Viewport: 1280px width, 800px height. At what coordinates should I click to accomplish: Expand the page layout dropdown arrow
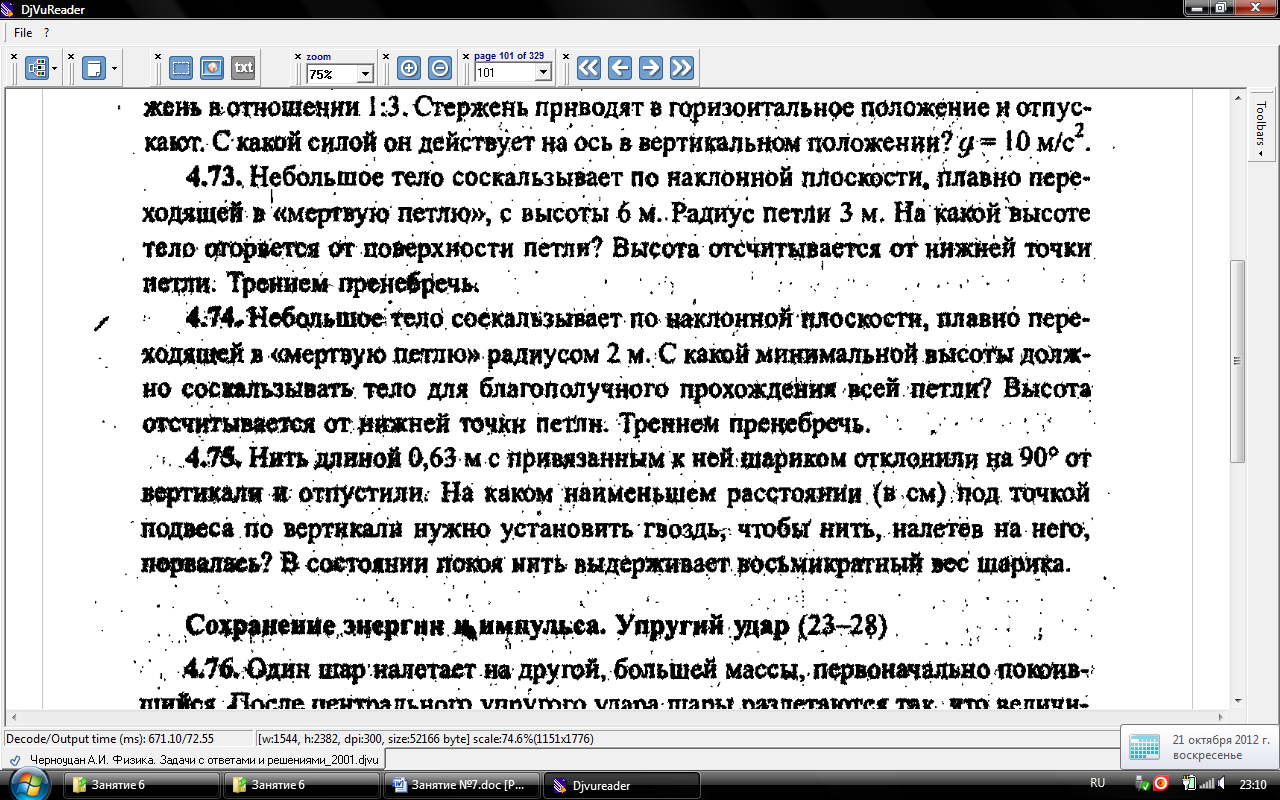pos(114,68)
